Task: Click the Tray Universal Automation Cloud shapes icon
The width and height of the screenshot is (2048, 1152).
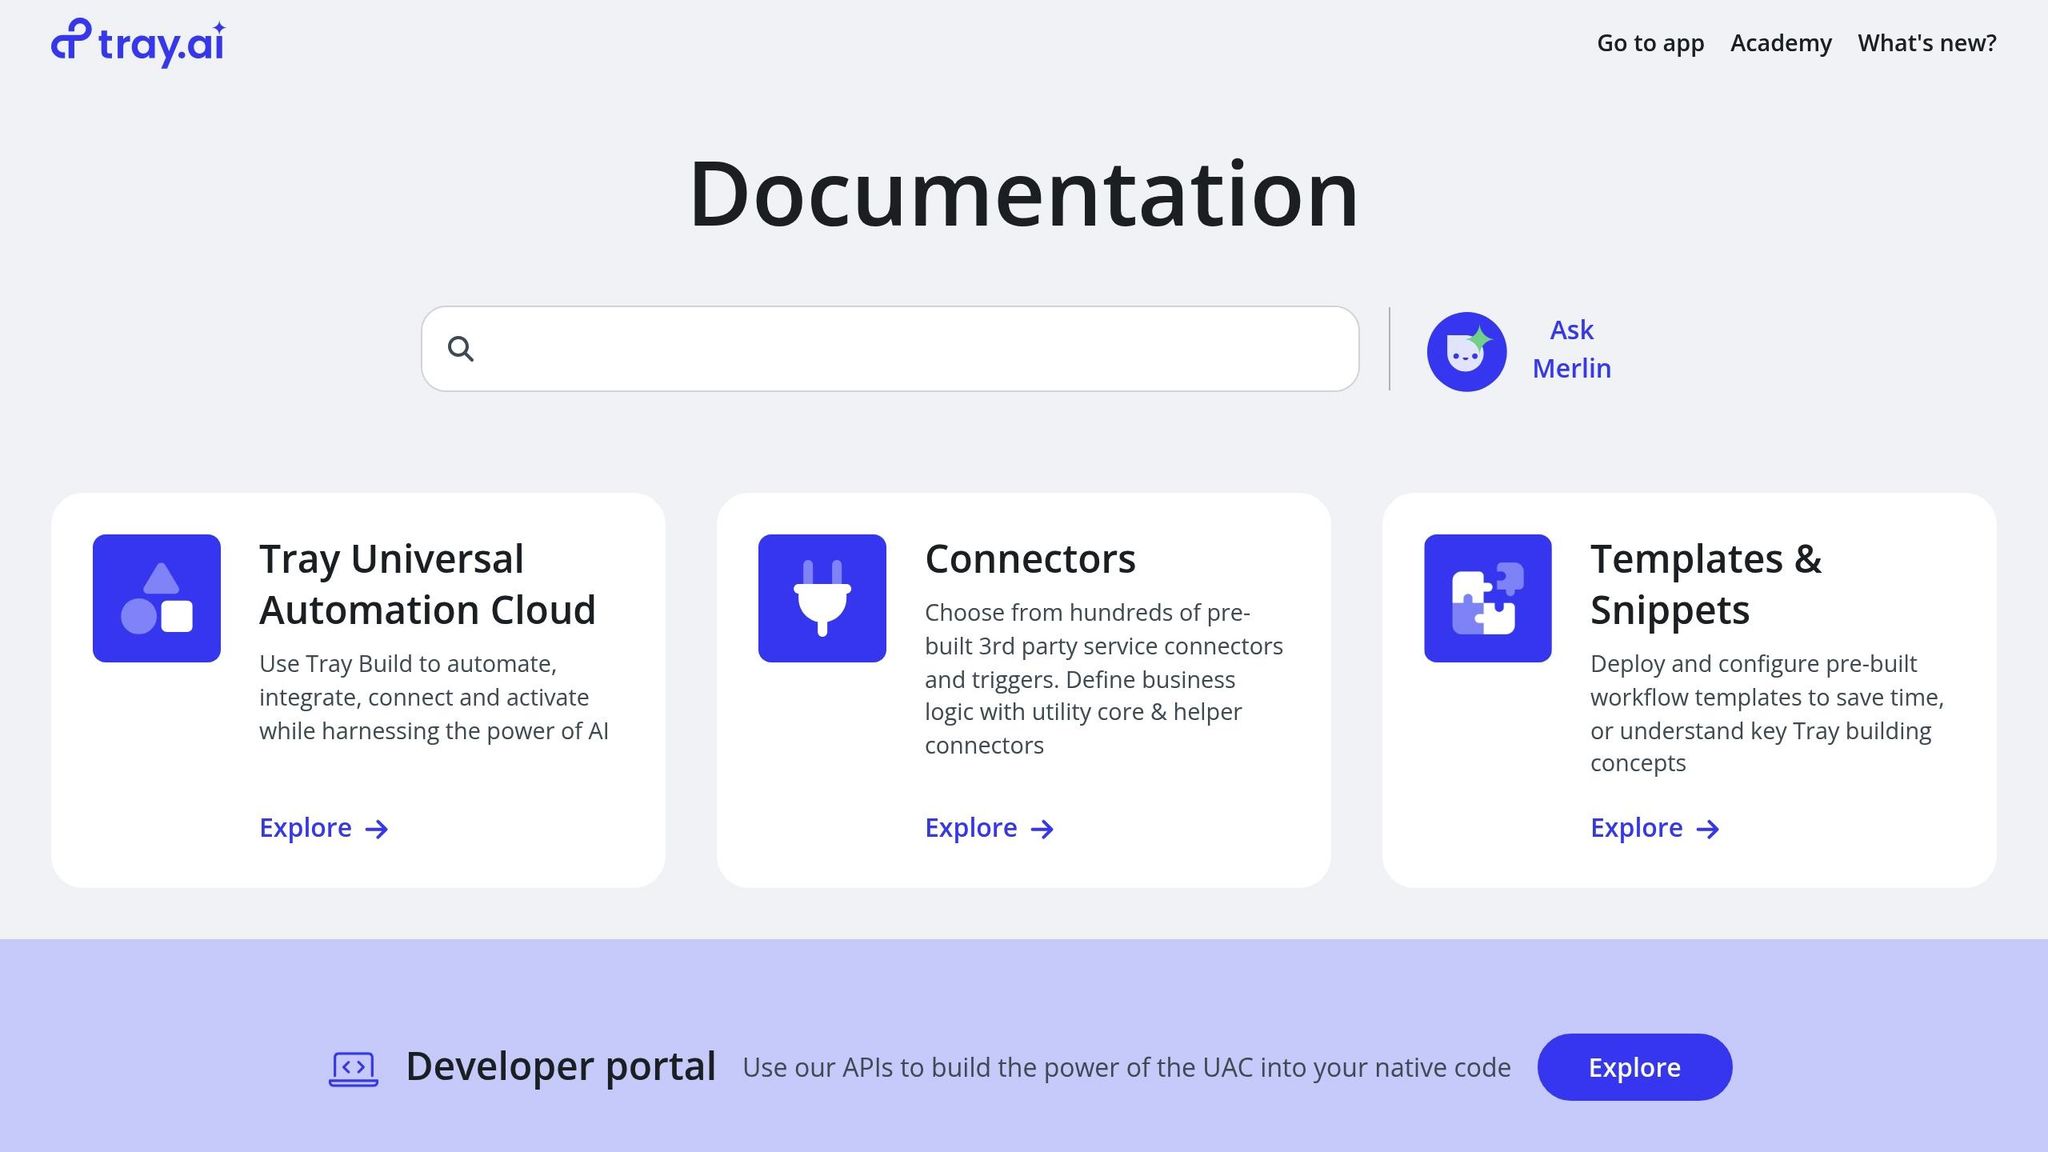Action: pyautogui.click(x=156, y=598)
